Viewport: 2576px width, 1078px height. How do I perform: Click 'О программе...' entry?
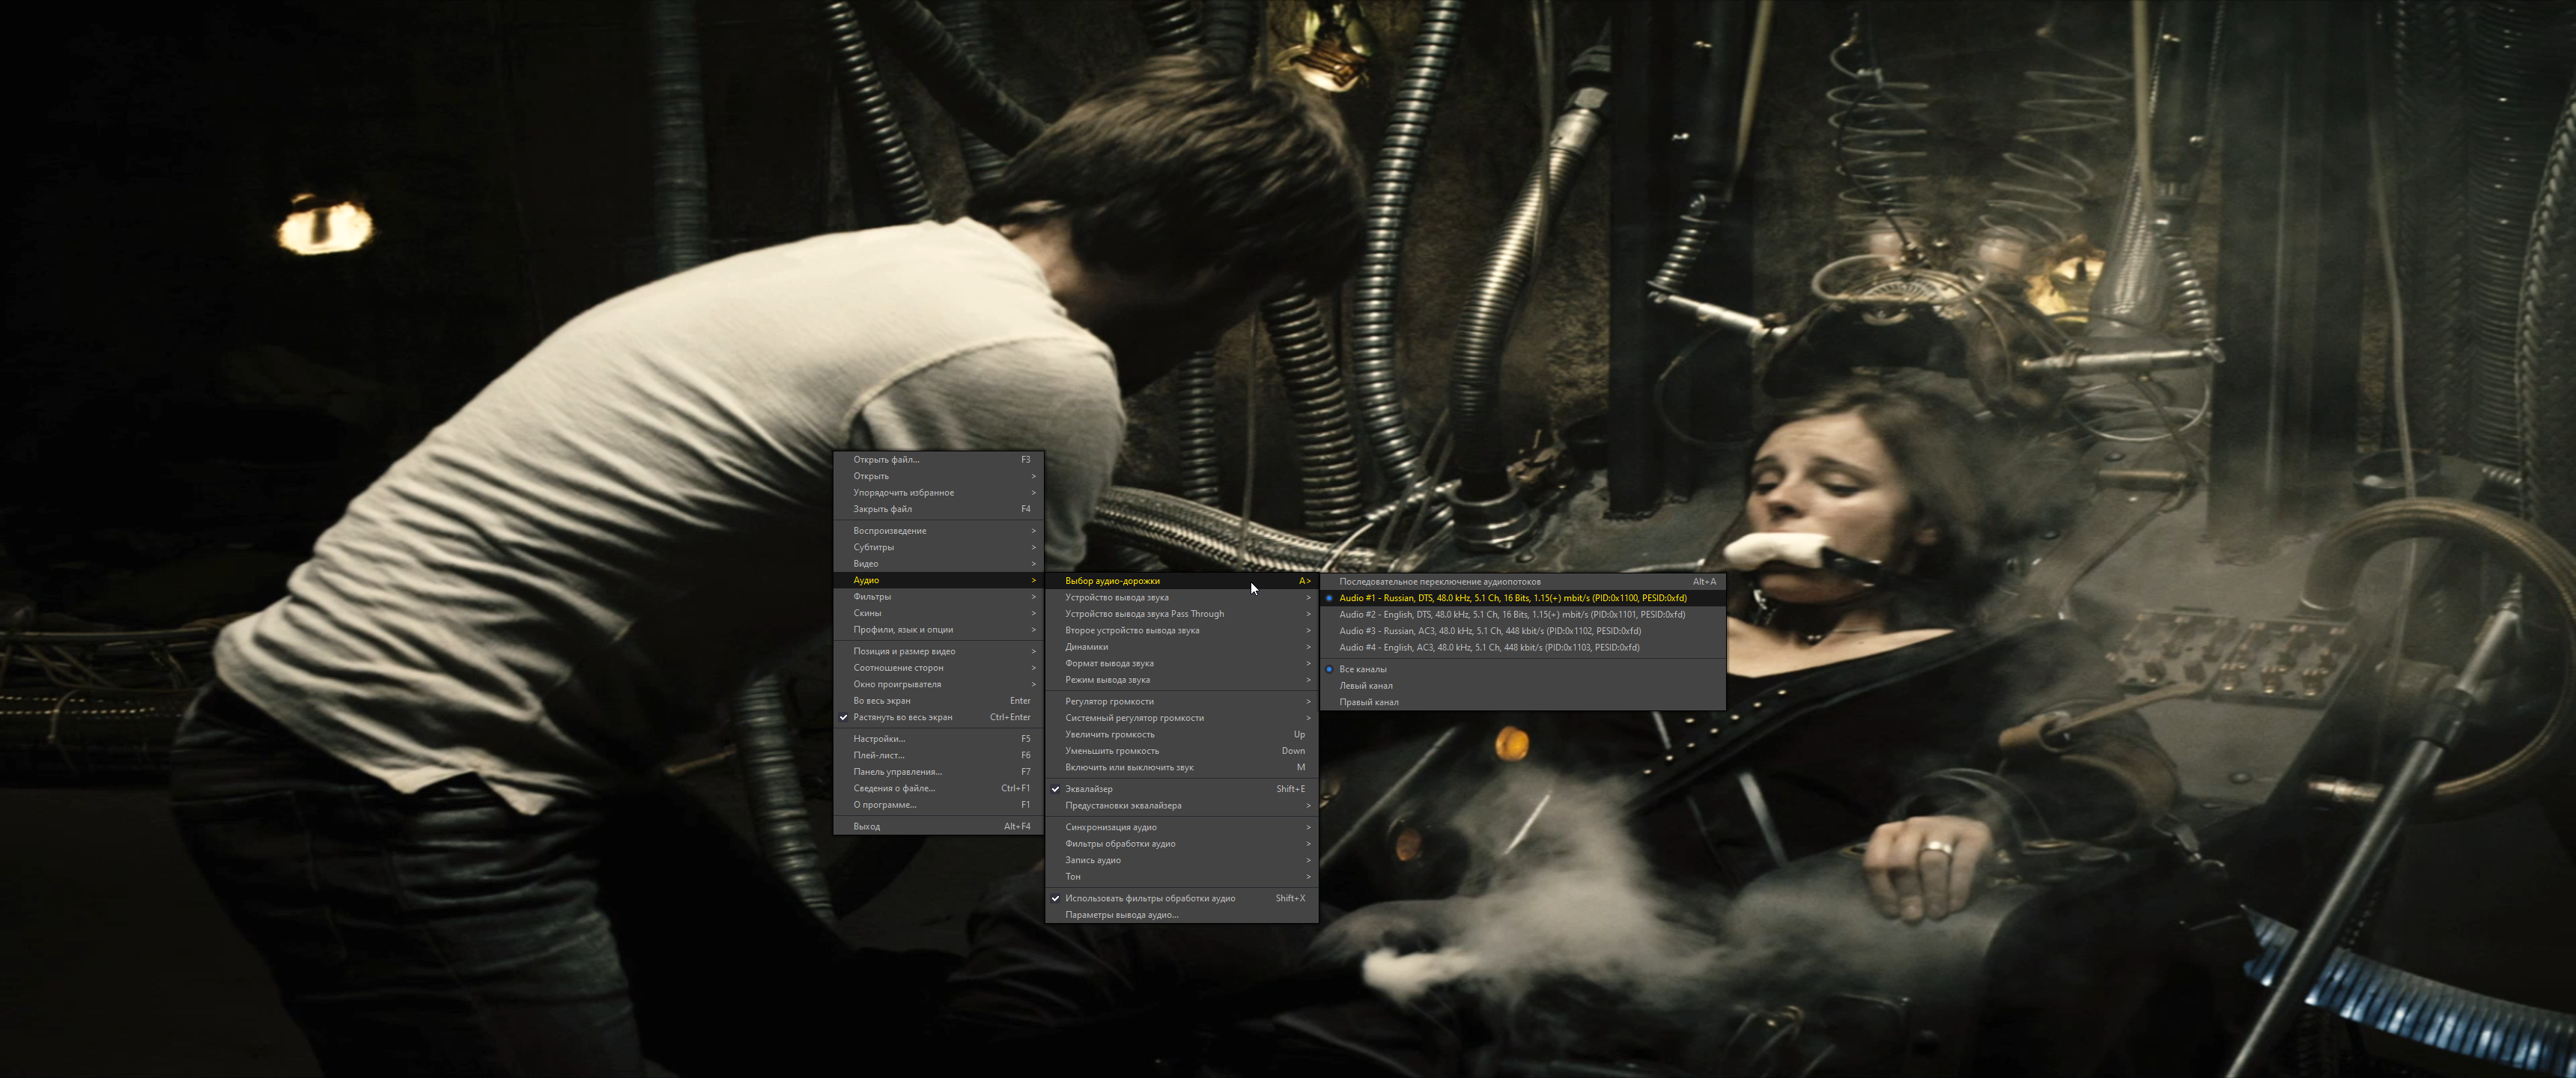click(938, 805)
